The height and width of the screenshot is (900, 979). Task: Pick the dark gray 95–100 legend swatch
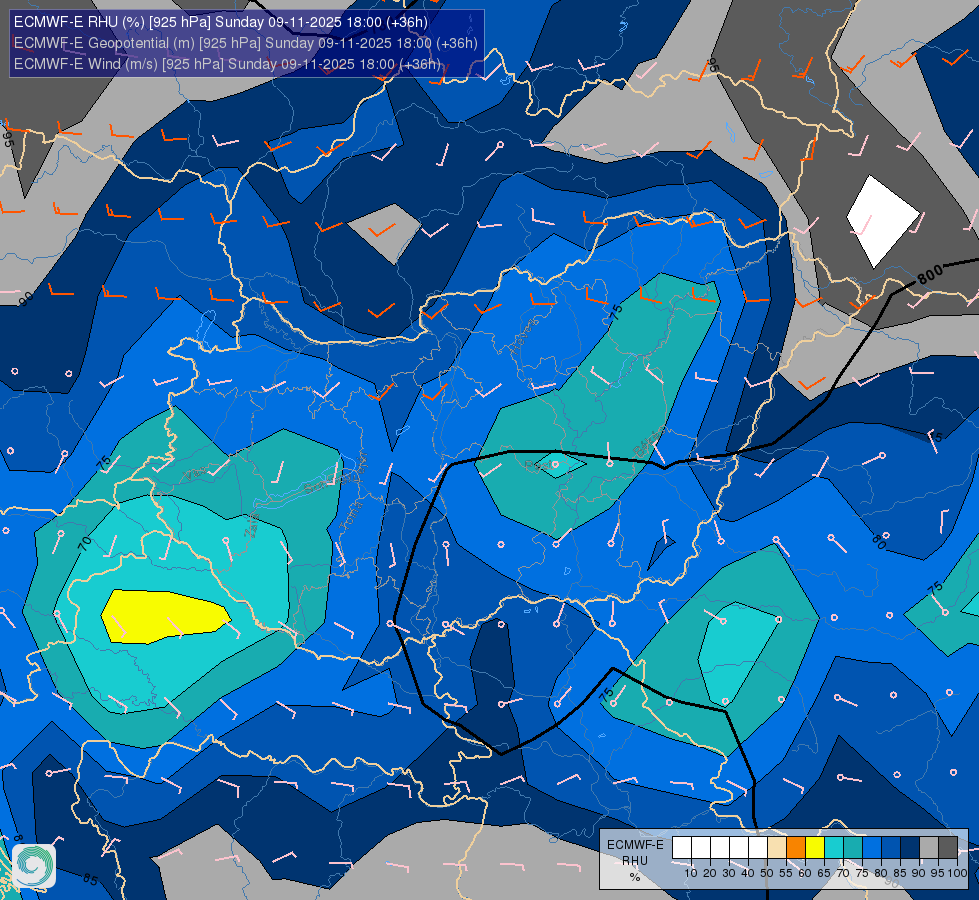click(948, 848)
